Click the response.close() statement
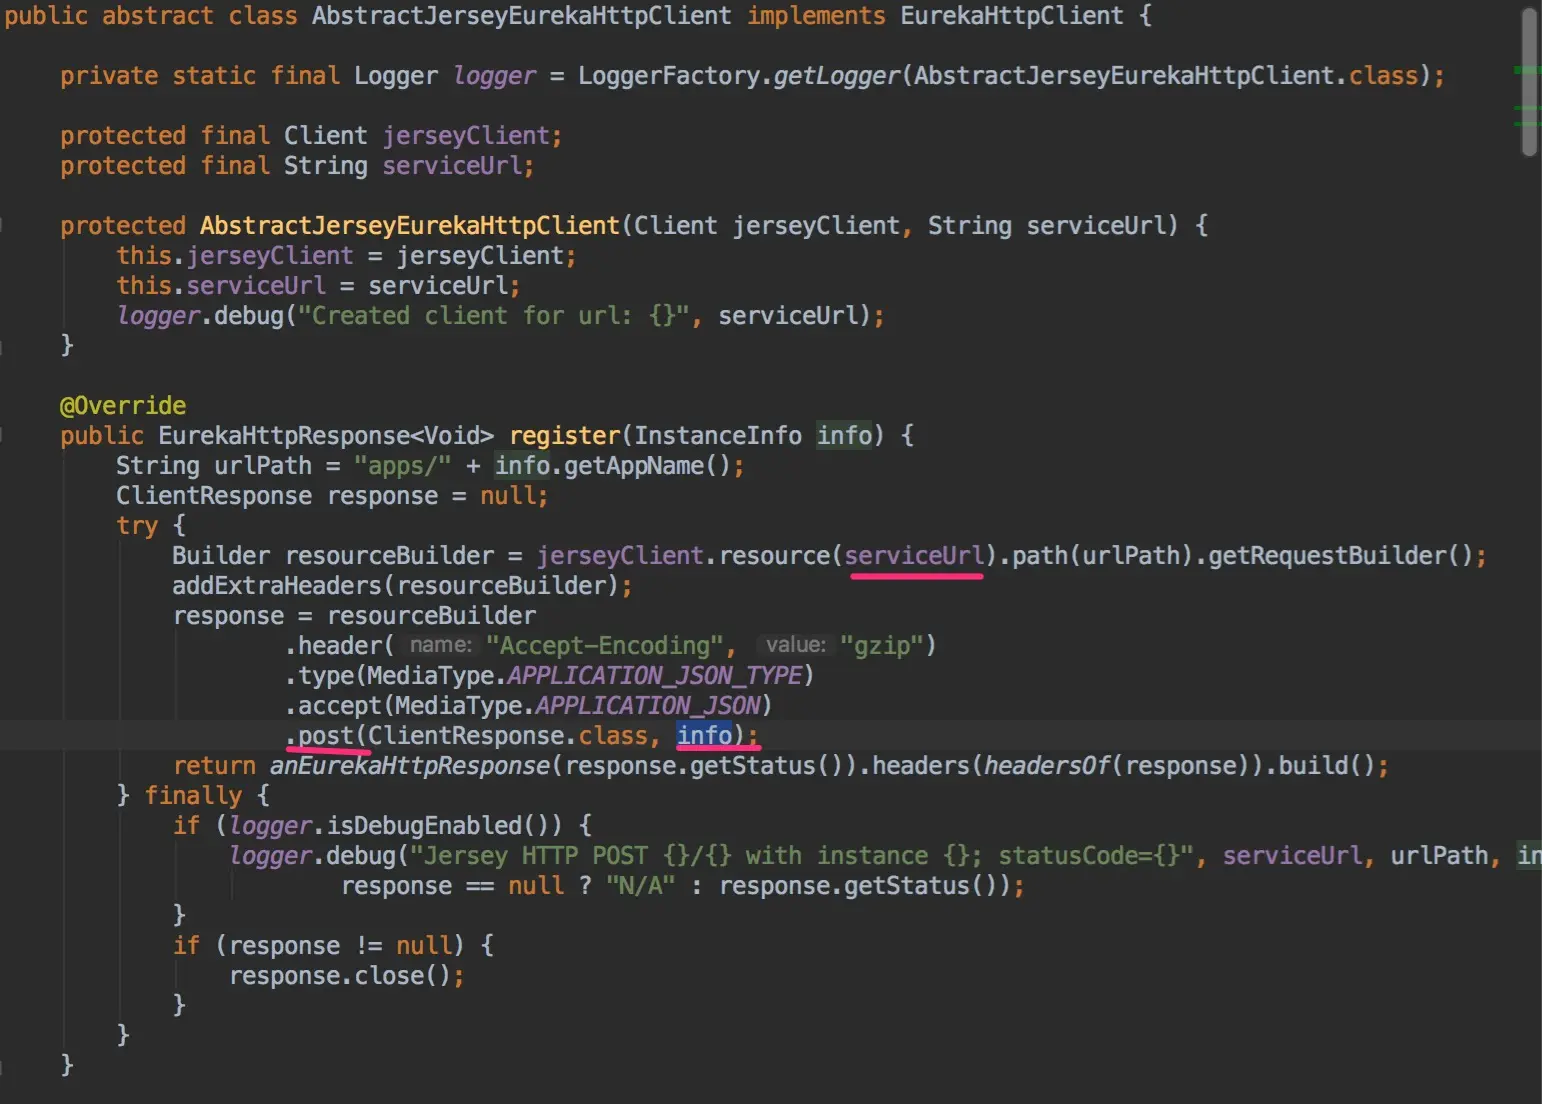Viewport: 1542px width, 1104px height. (346, 976)
